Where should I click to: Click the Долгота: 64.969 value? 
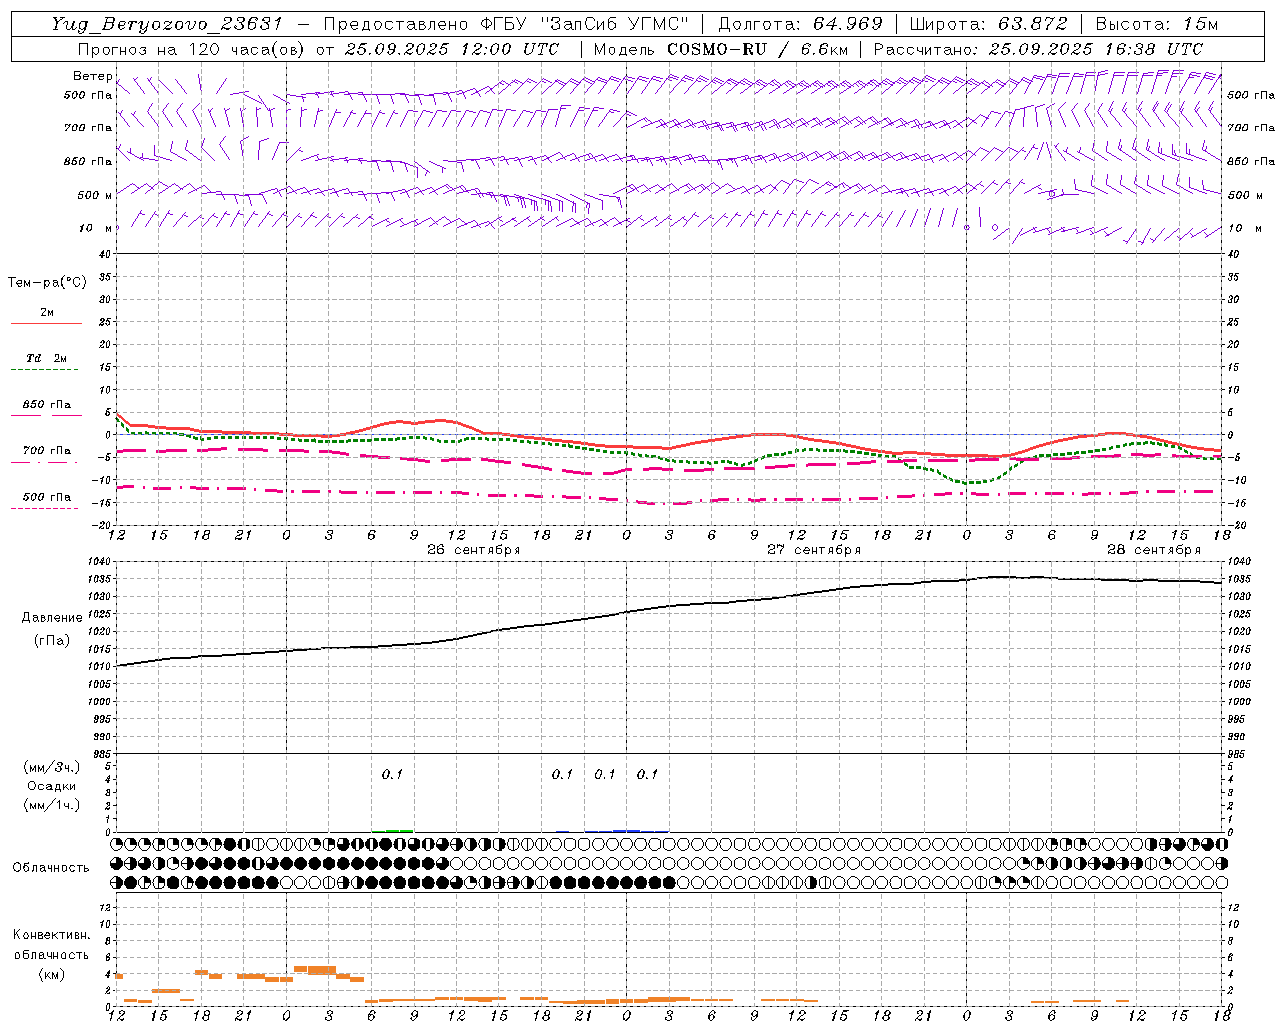pyautogui.click(x=800, y=24)
